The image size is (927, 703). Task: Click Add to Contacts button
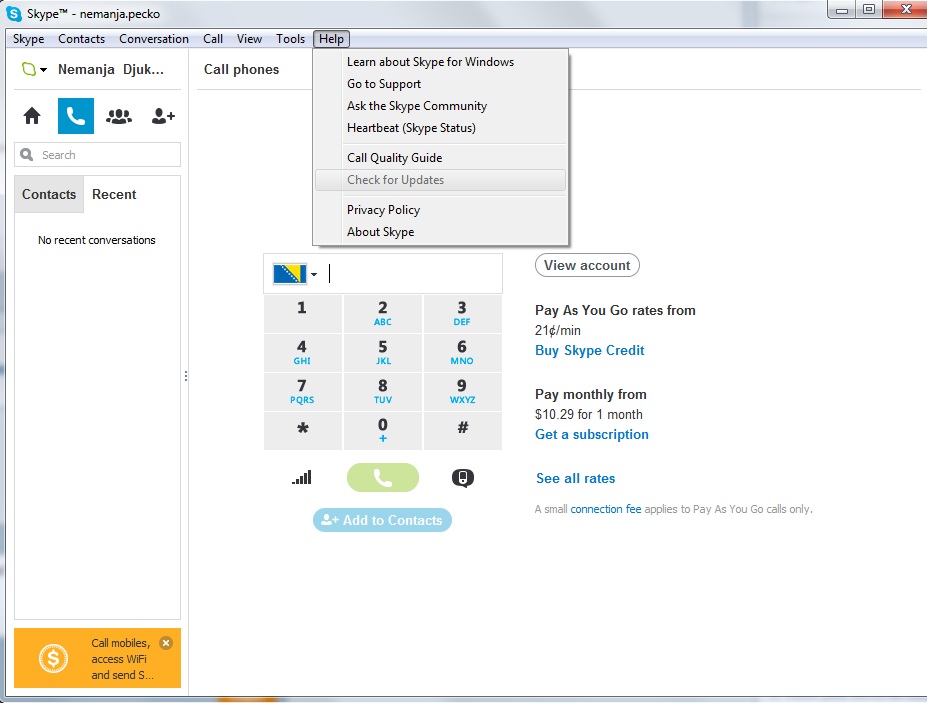click(383, 520)
